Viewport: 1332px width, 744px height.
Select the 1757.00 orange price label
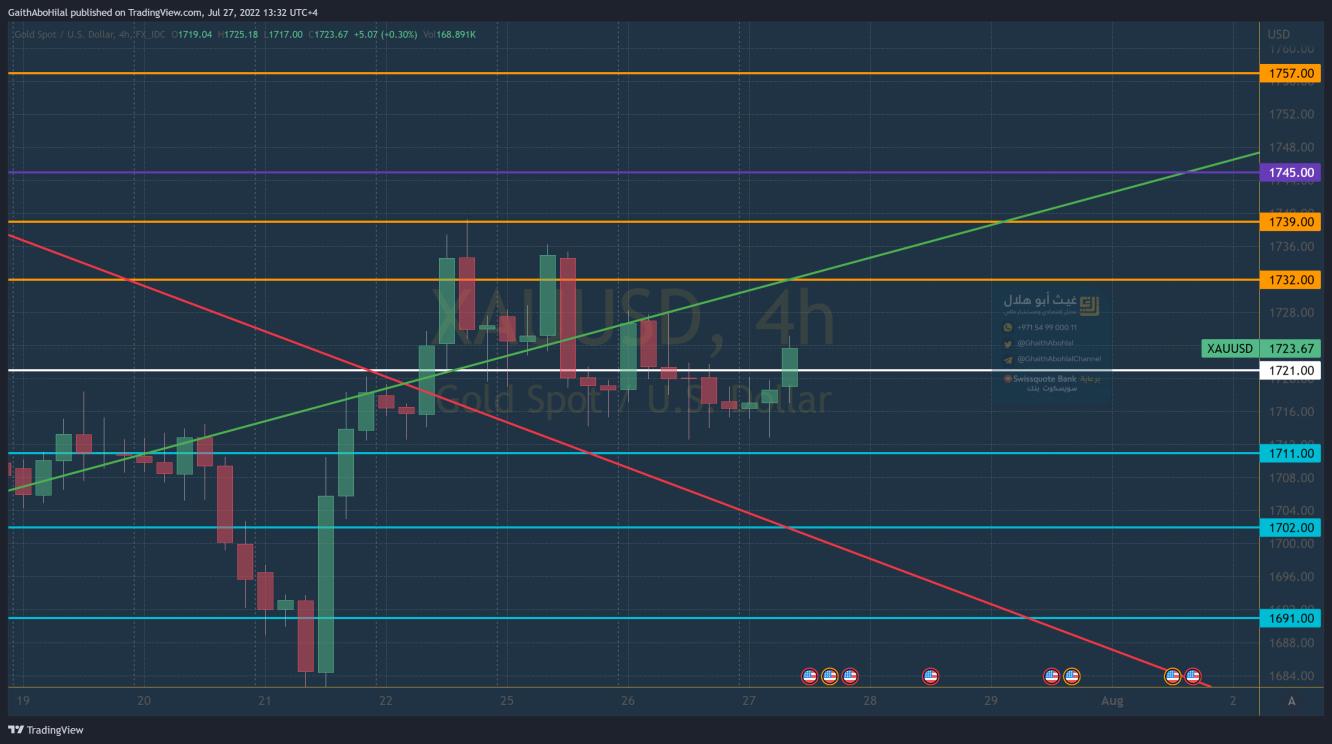(1290, 73)
